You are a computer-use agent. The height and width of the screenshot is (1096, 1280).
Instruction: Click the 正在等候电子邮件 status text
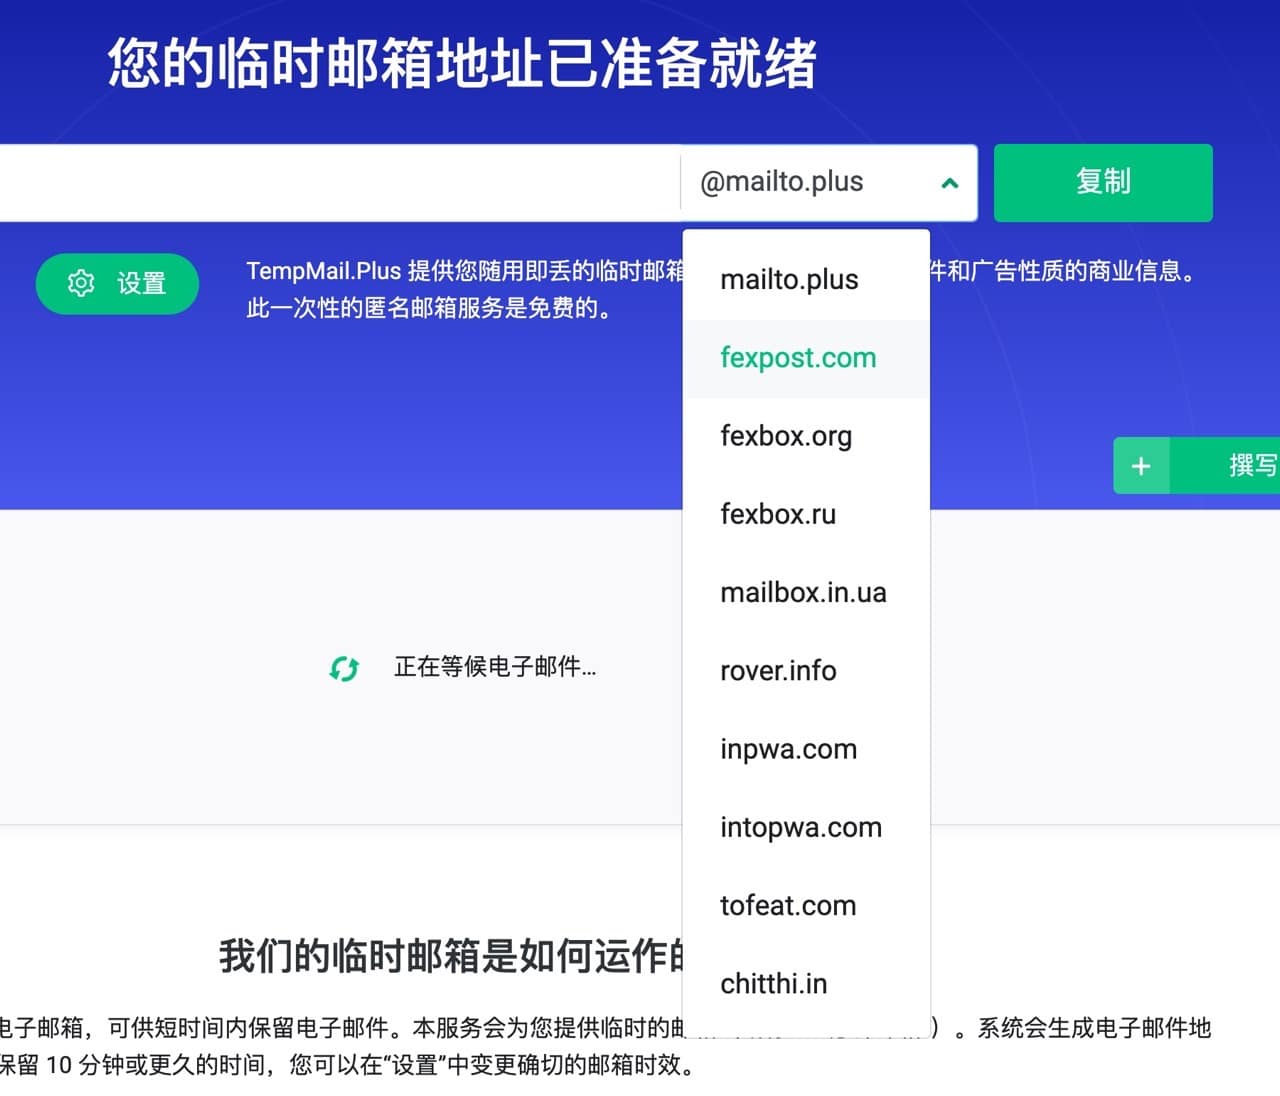[495, 667]
